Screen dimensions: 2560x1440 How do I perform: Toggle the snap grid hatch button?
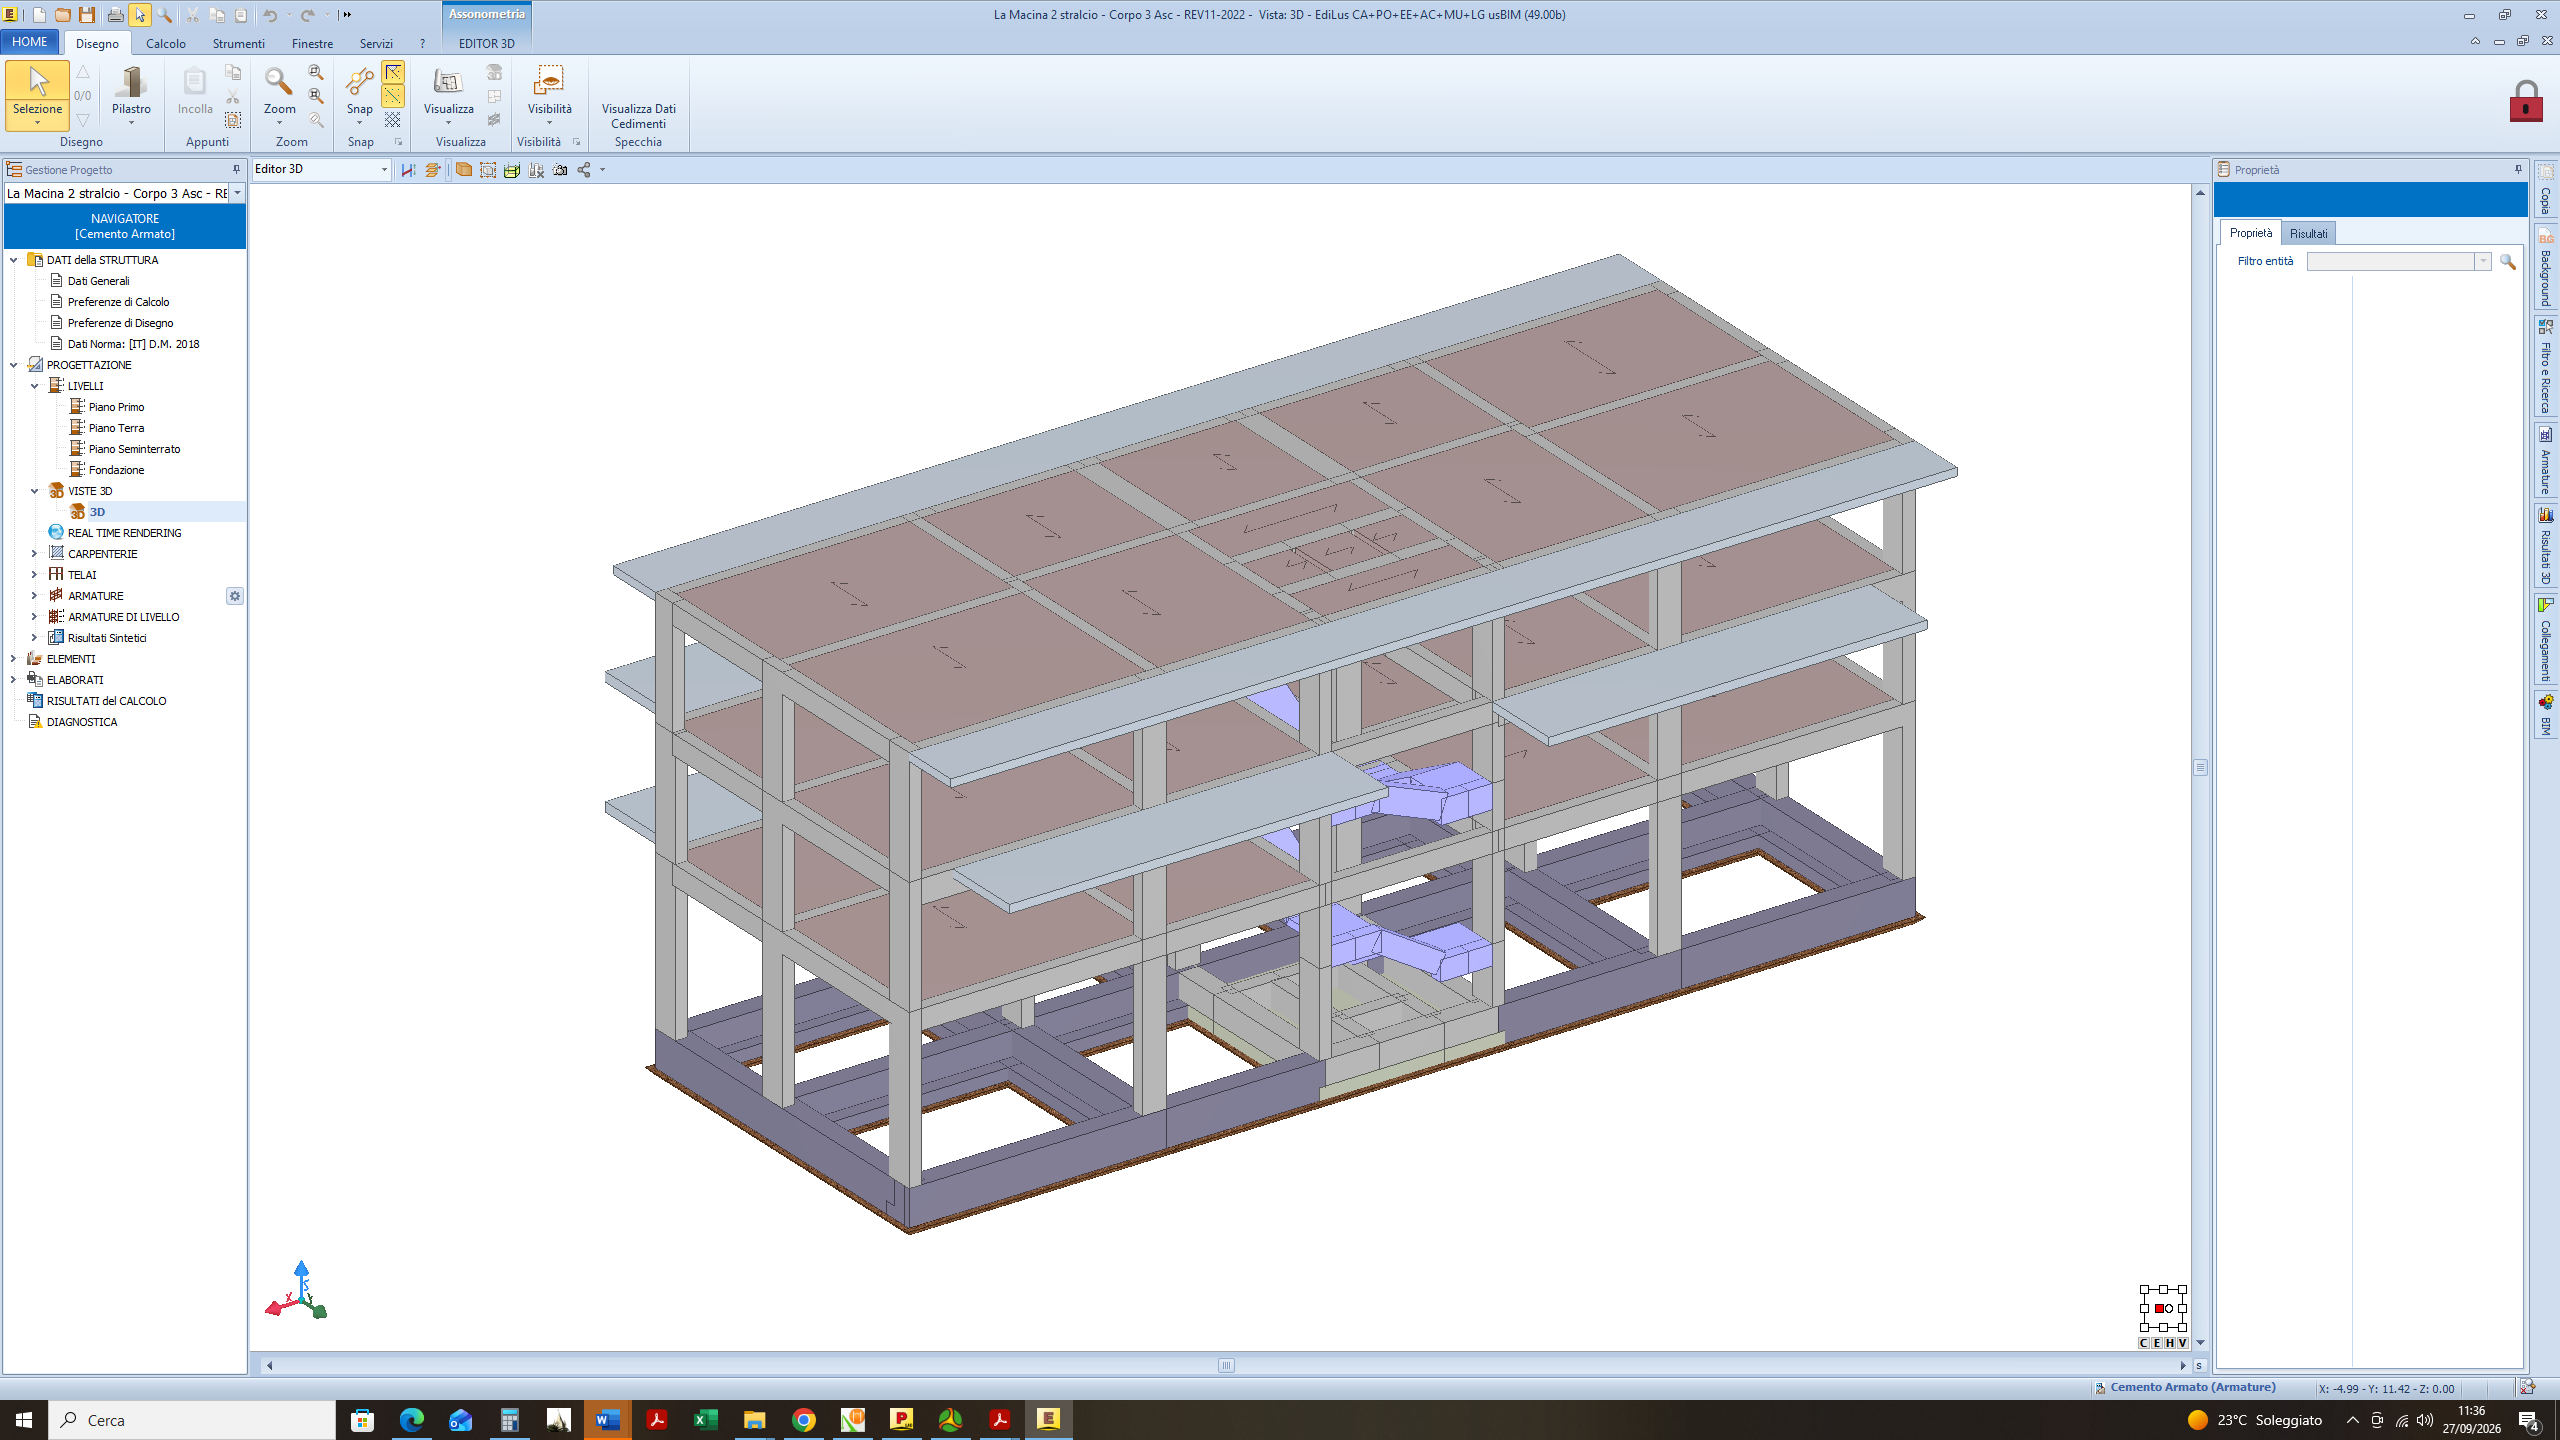click(x=393, y=120)
